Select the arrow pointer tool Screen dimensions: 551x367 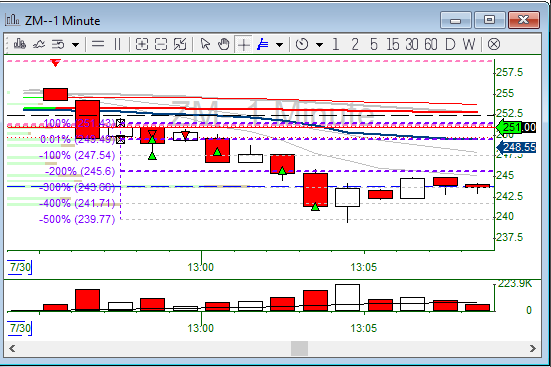point(205,44)
